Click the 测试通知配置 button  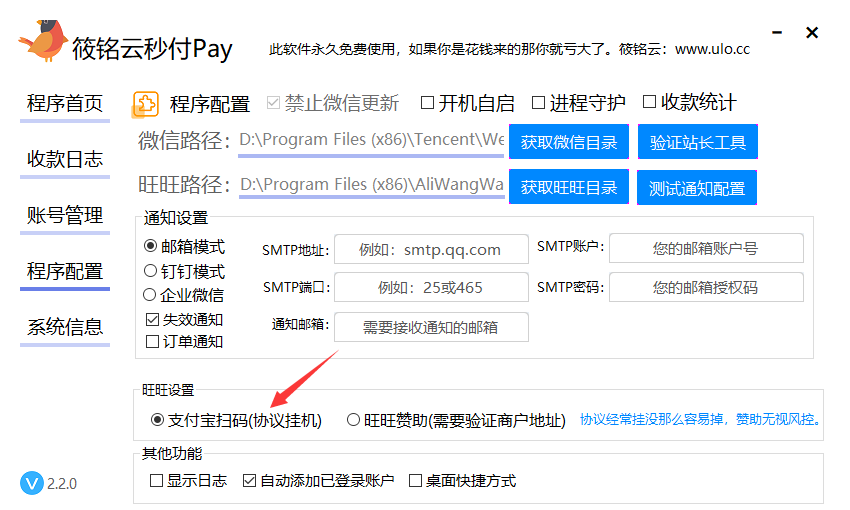click(x=697, y=188)
